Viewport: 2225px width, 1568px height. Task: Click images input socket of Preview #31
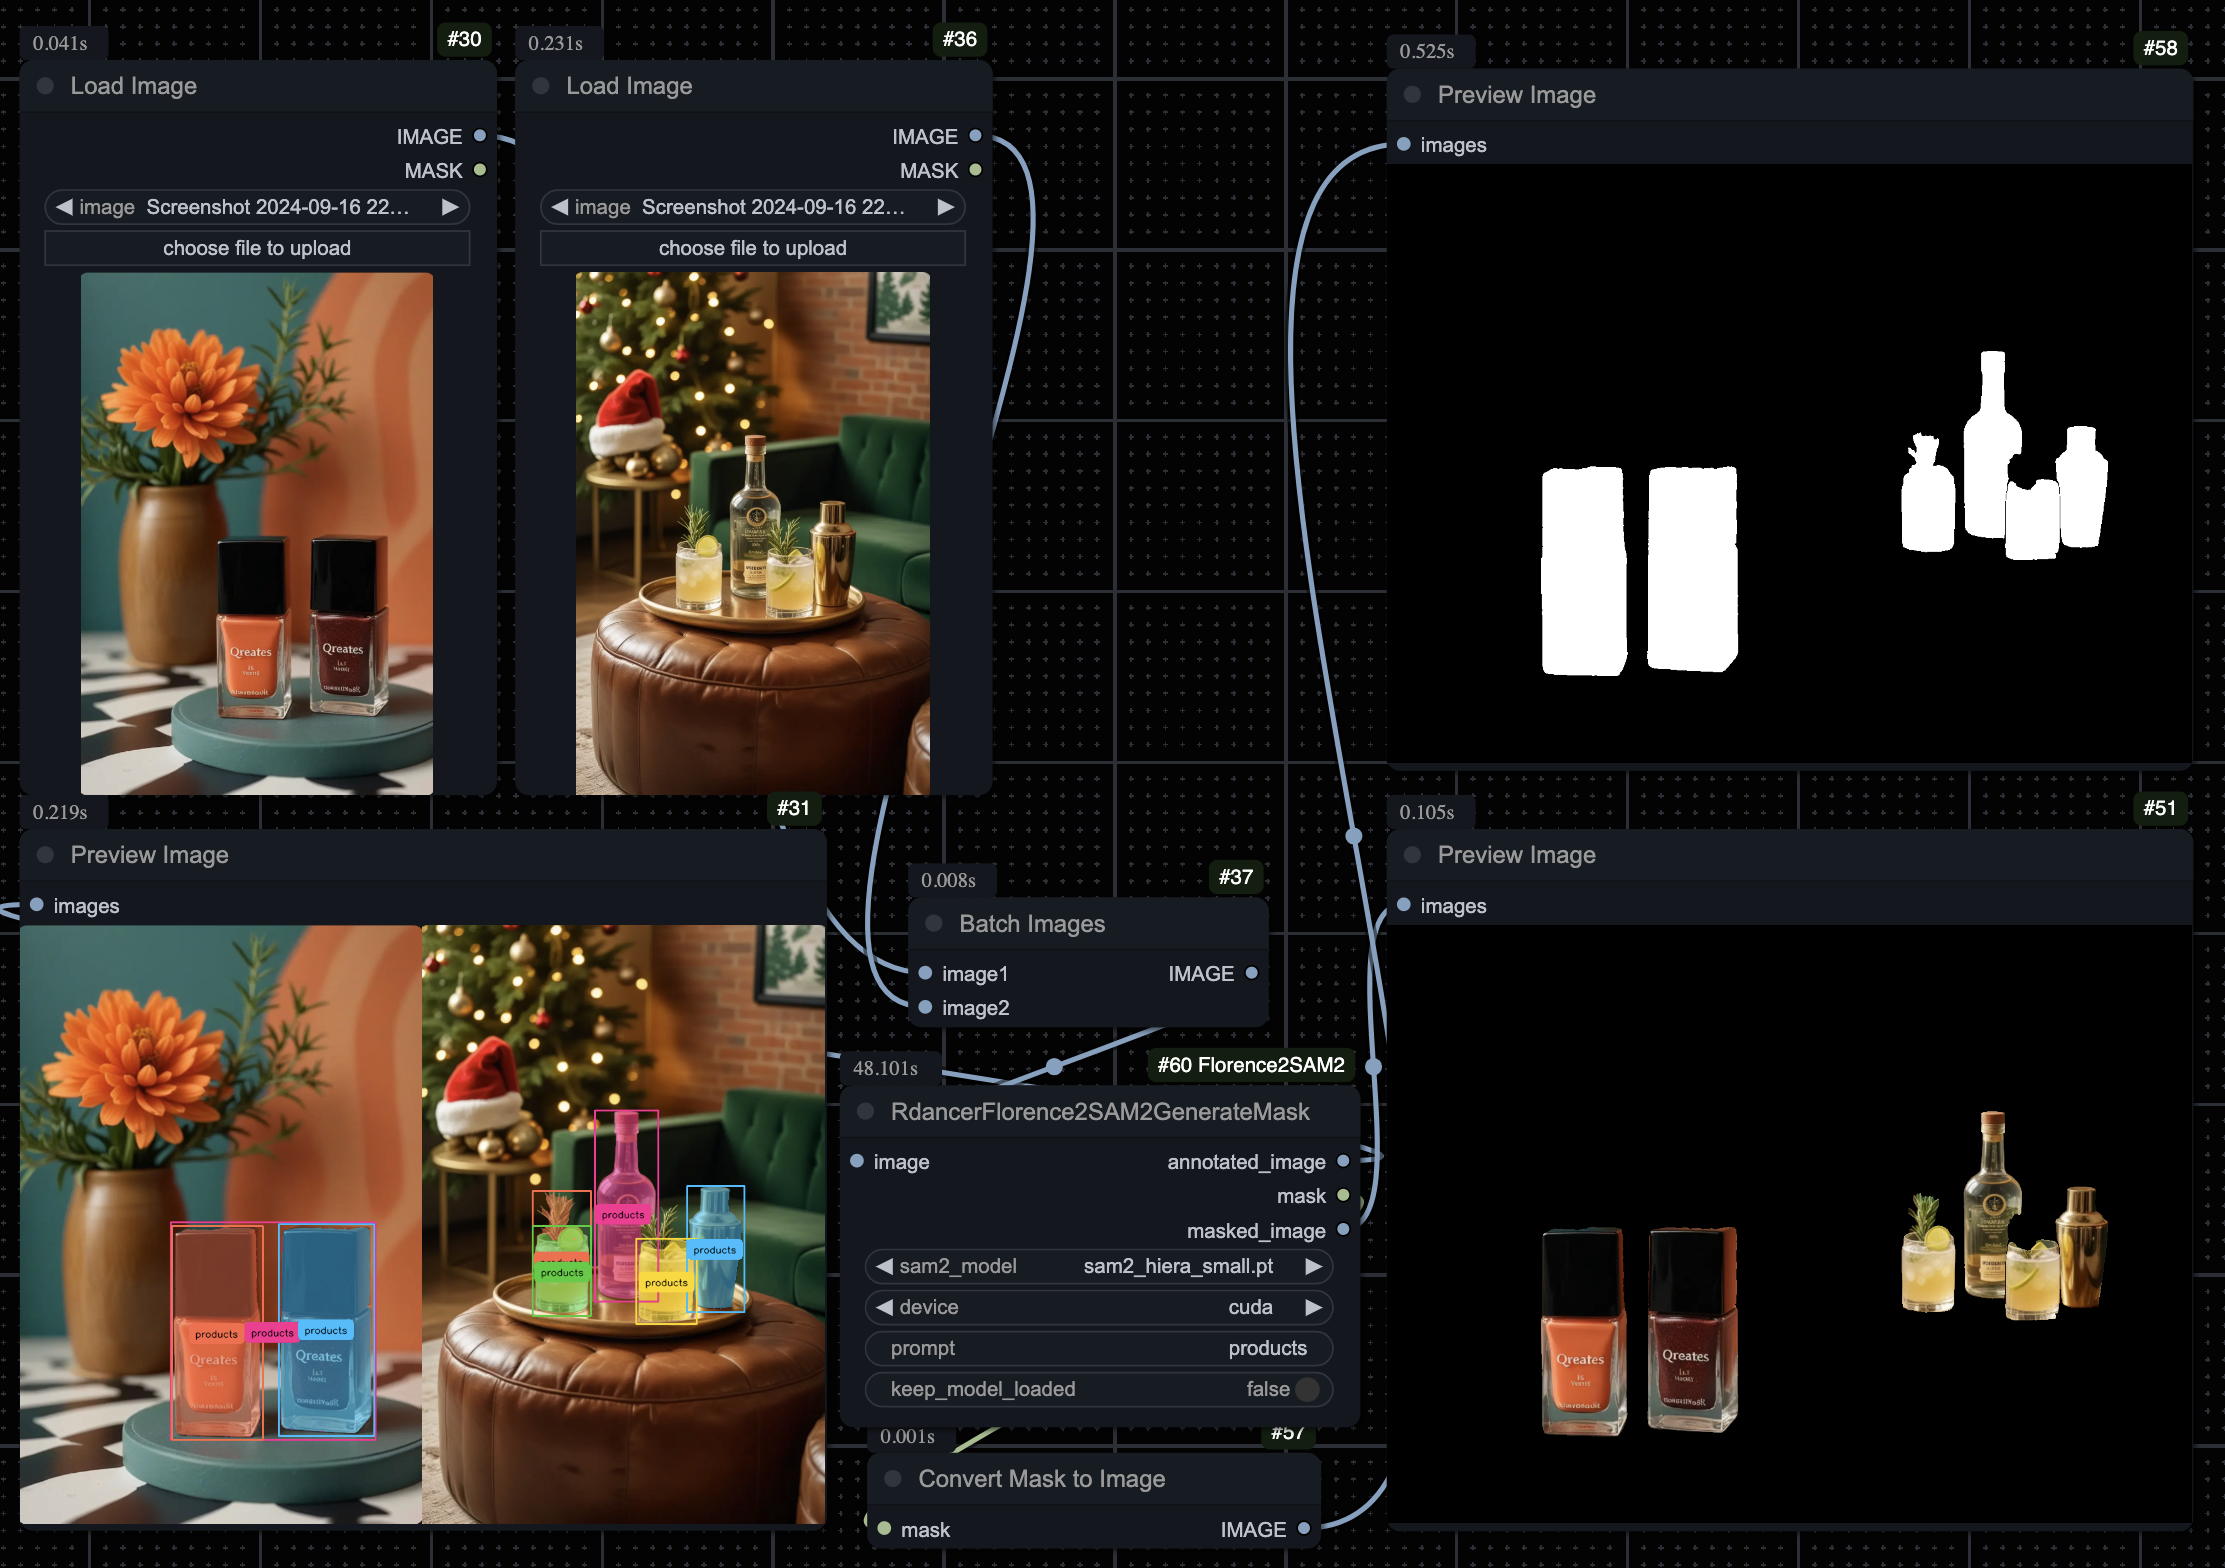click(37, 905)
